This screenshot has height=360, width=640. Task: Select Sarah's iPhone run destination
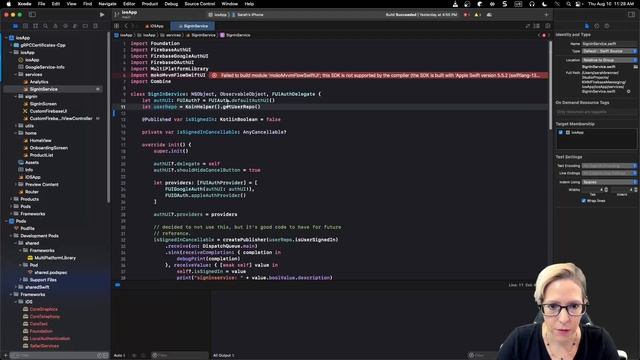pyautogui.click(x=248, y=15)
